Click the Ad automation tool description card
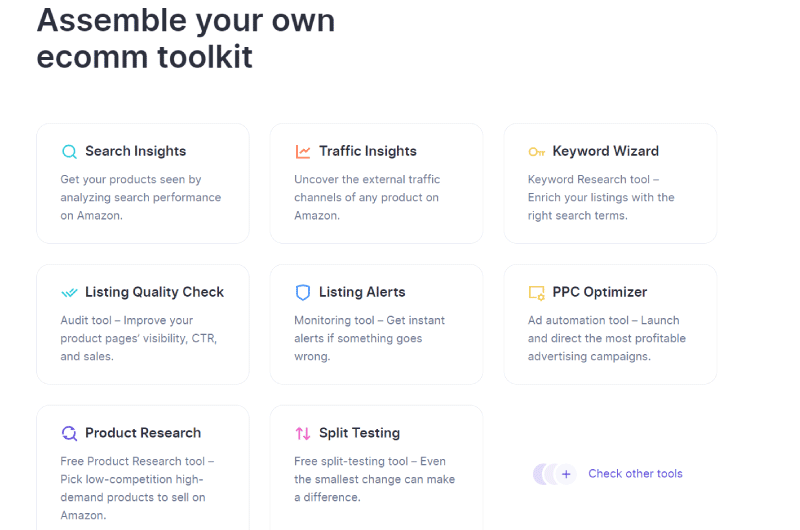The image size is (800, 530). tap(610, 324)
